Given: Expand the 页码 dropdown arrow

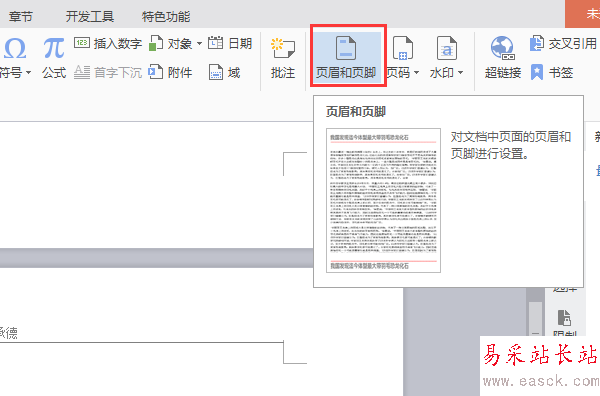Looking at the screenshot, I should pos(416,73).
